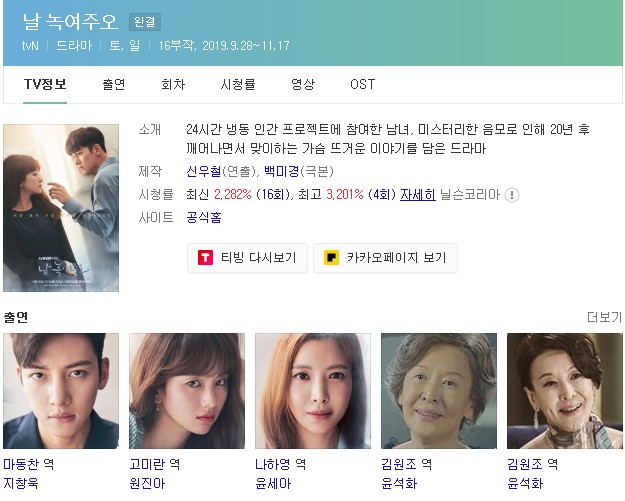Go to the OST tab
625x501 pixels.
362,84
